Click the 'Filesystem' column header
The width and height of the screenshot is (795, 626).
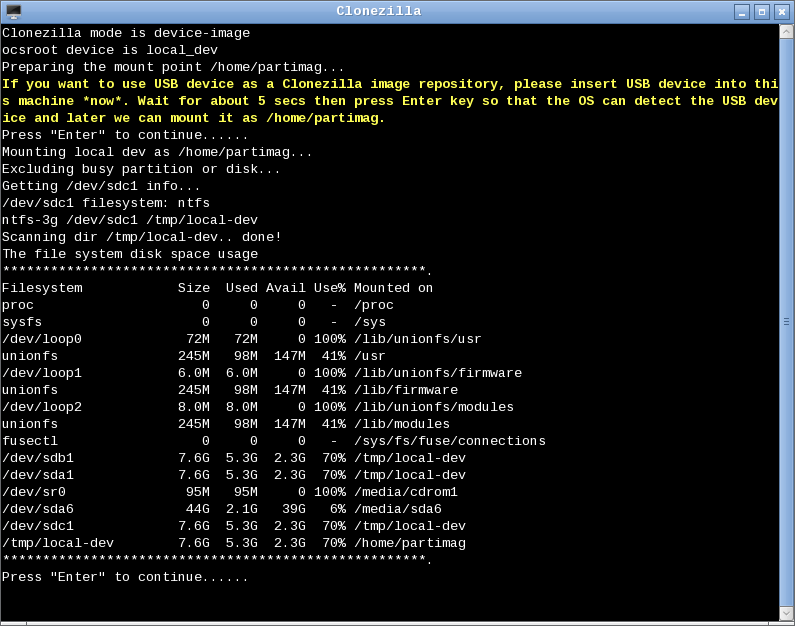[42, 288]
